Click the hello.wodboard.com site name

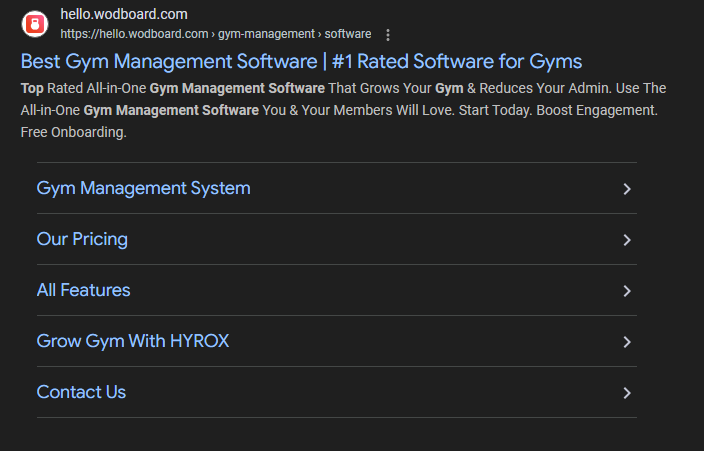point(124,14)
